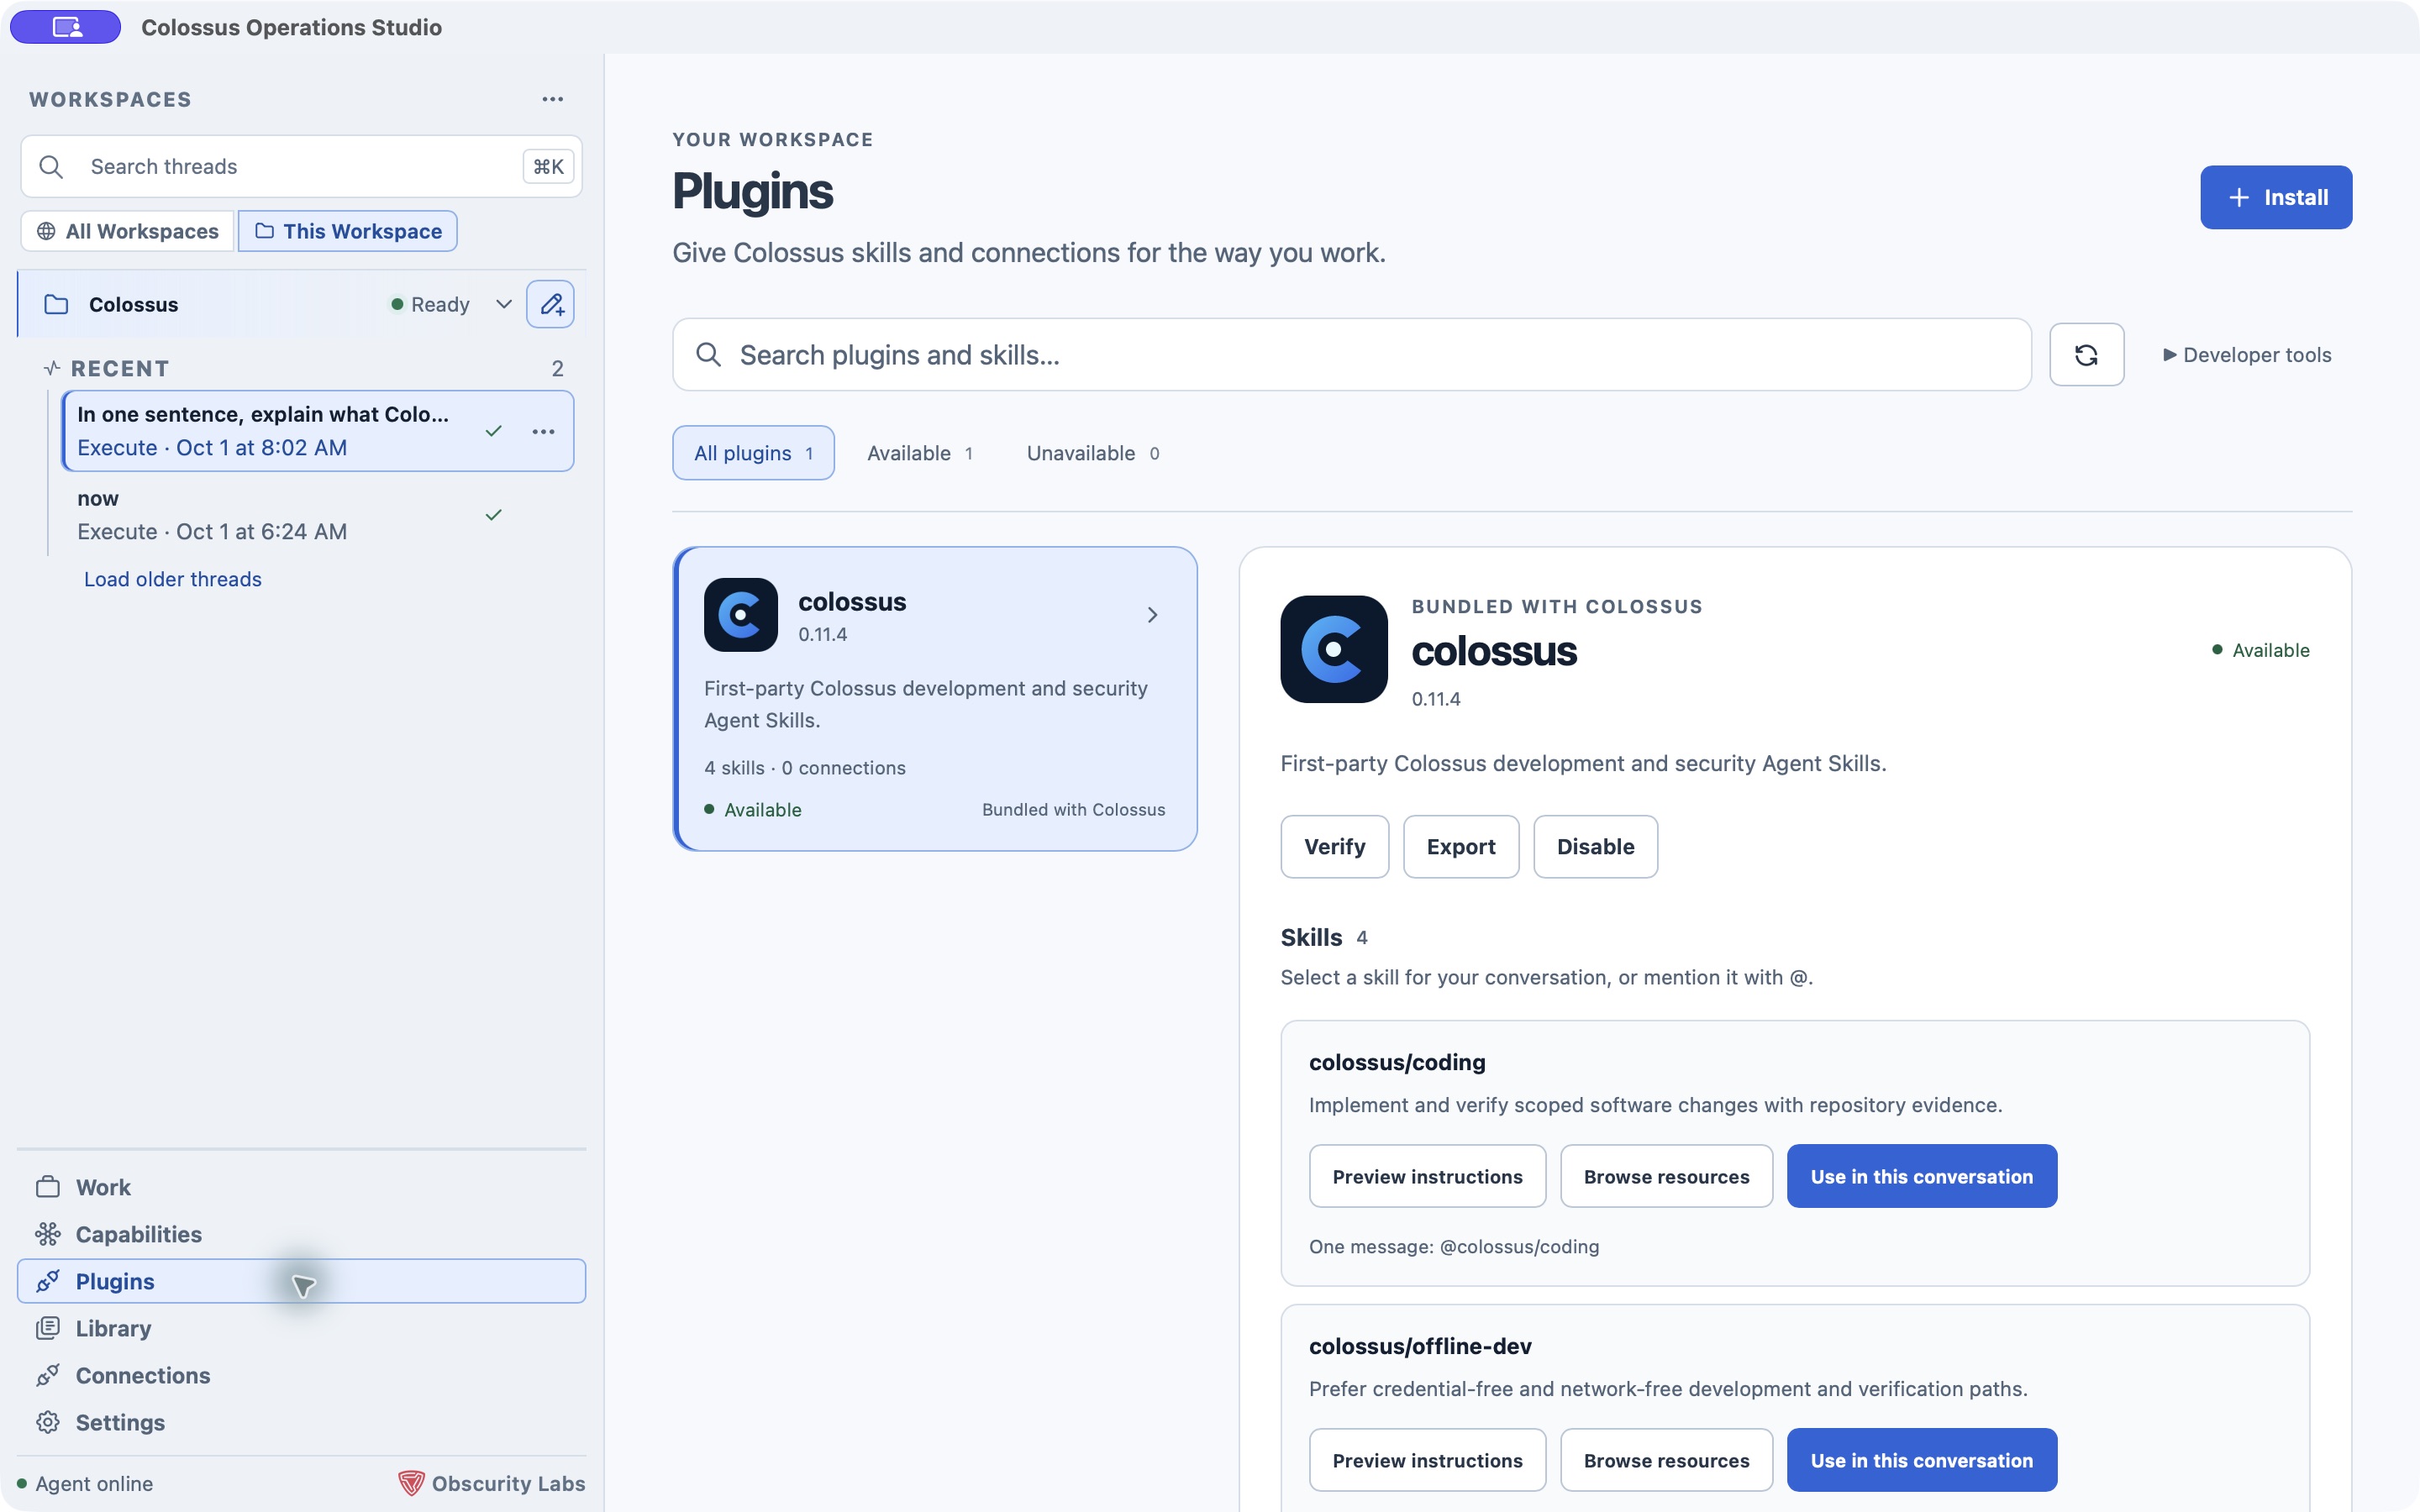2420x1512 pixels.
Task: Open Work in the sidebar
Action: 301,1187
